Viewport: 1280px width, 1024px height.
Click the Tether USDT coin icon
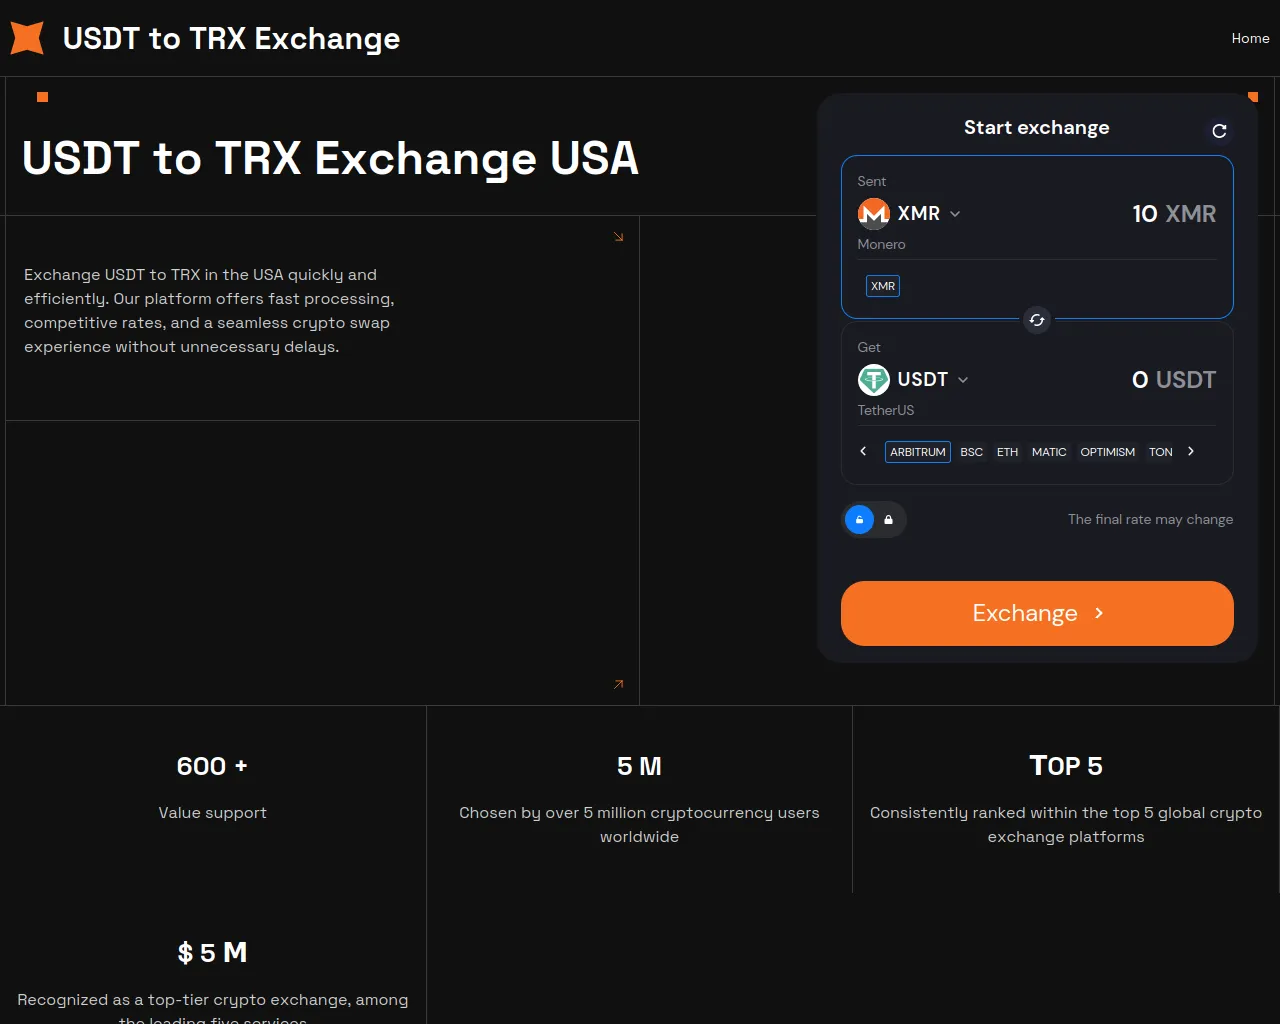point(874,380)
